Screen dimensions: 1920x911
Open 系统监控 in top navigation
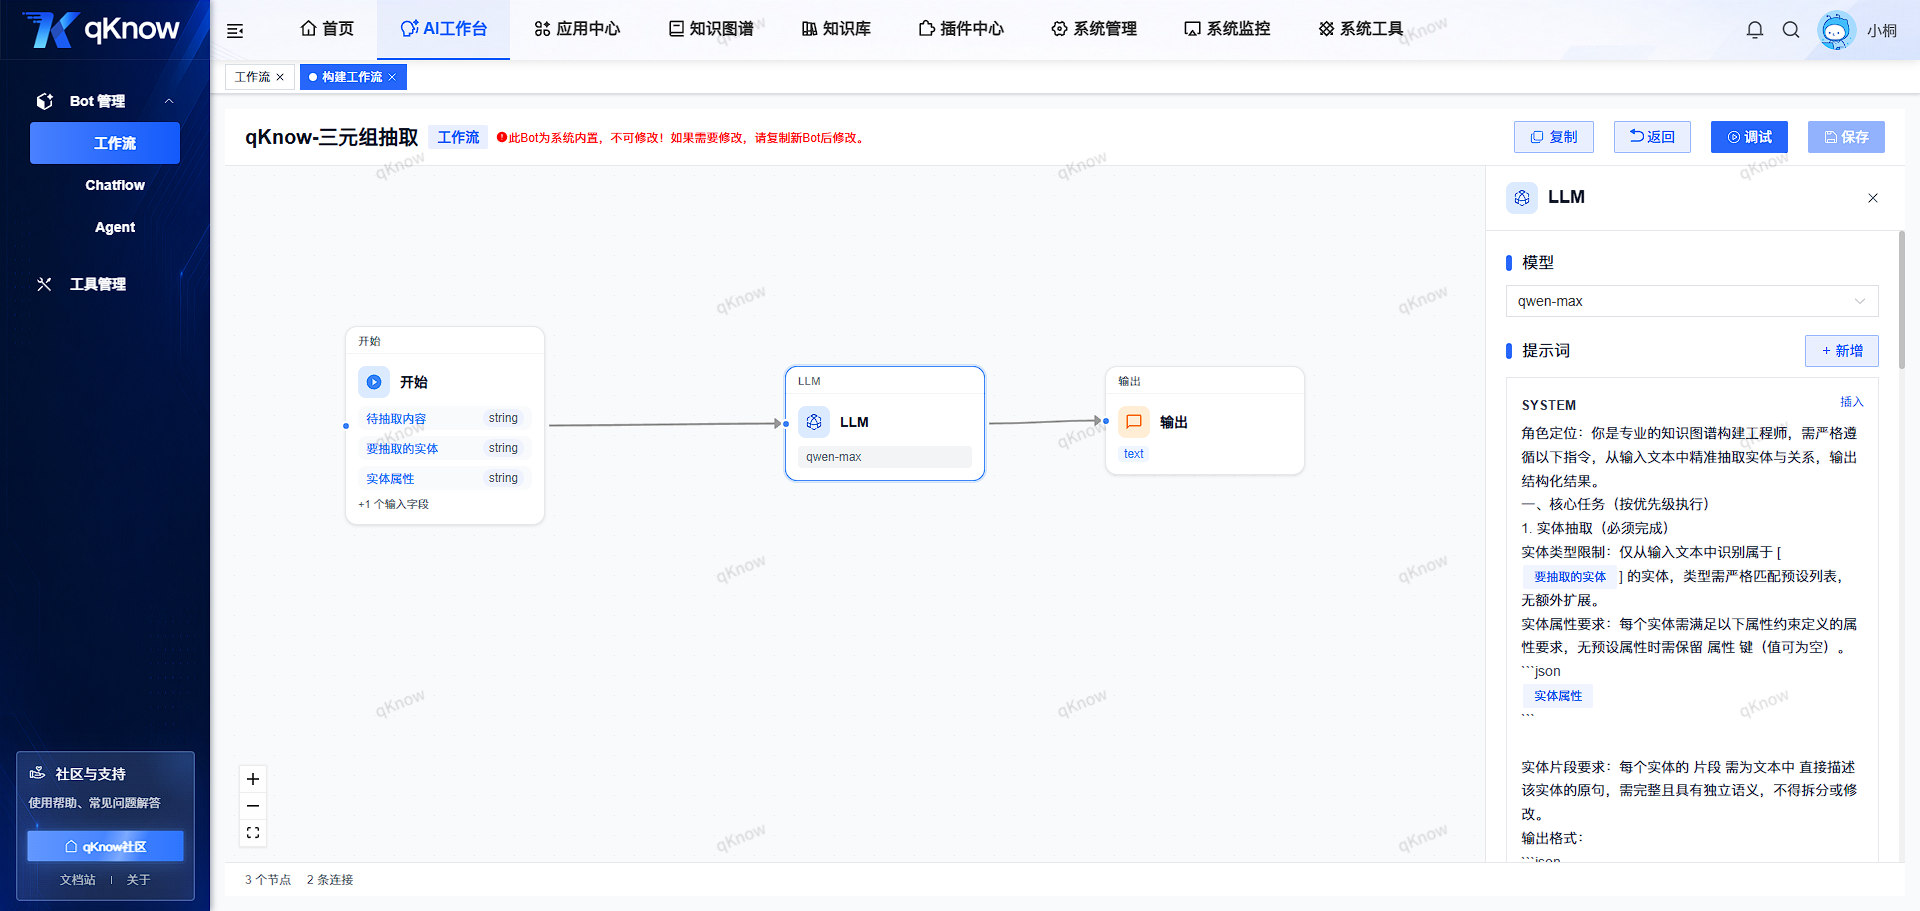click(1227, 29)
